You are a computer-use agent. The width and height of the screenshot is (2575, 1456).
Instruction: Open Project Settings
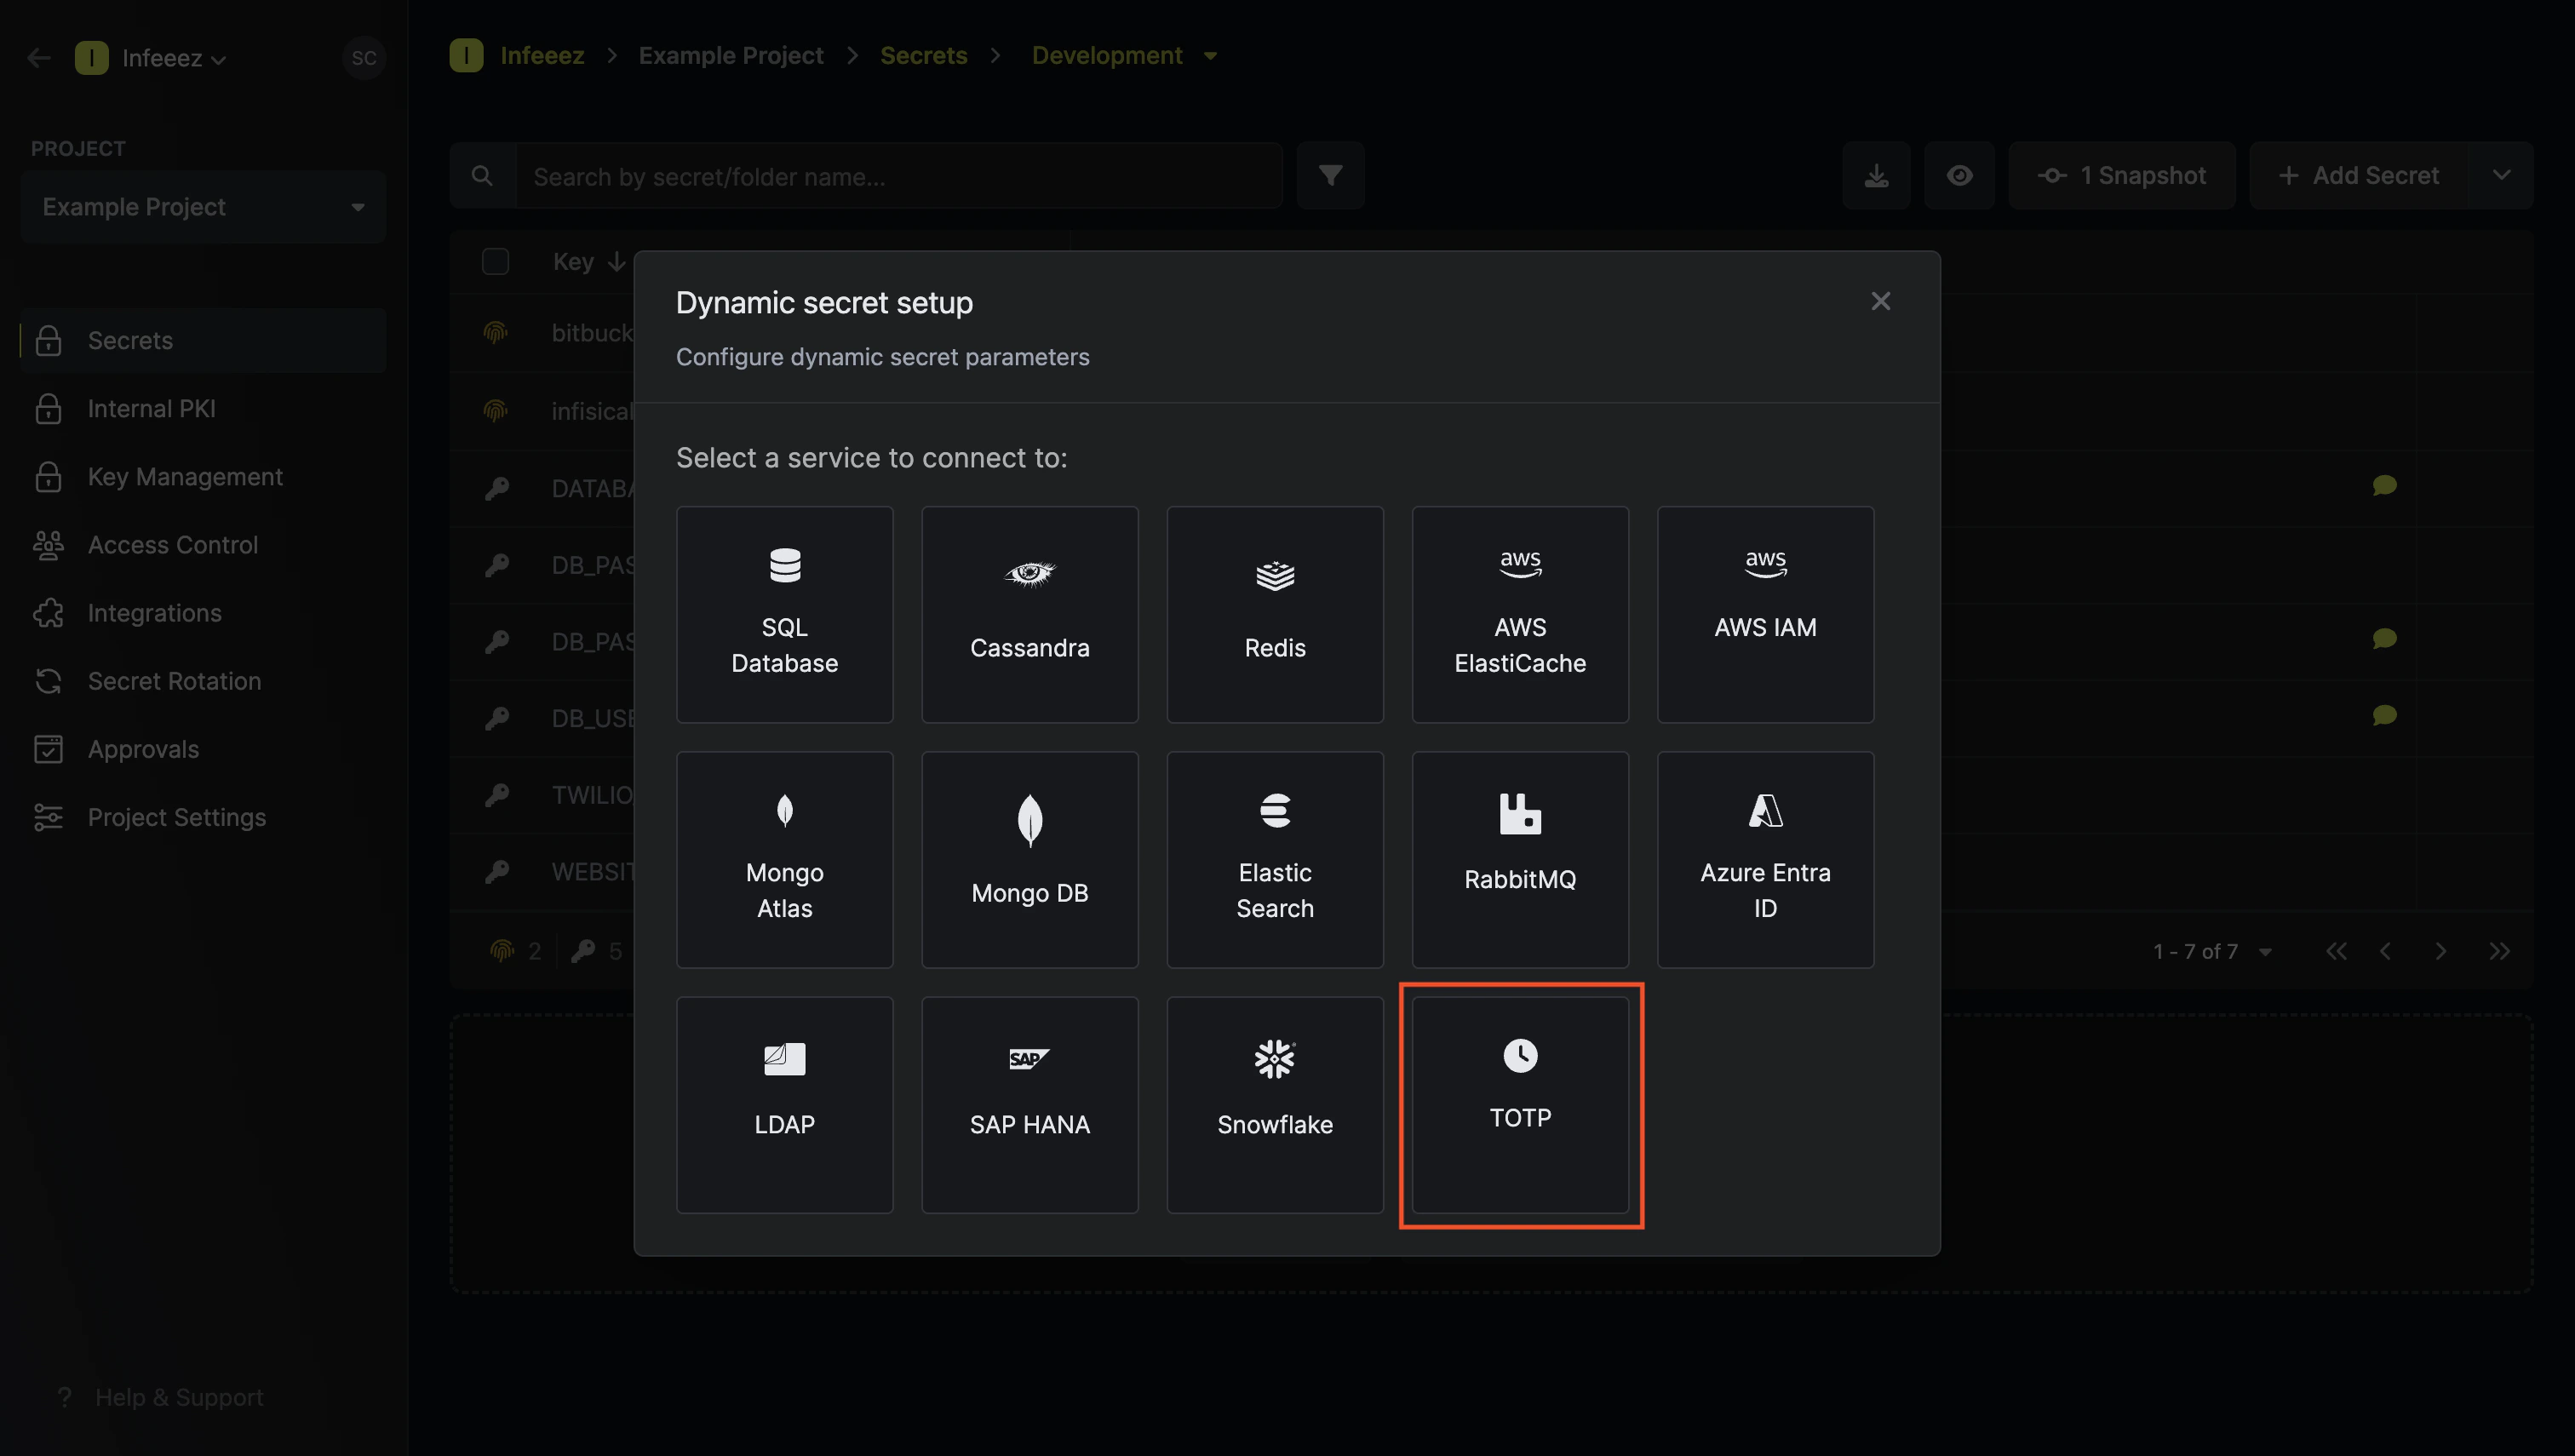pos(203,816)
